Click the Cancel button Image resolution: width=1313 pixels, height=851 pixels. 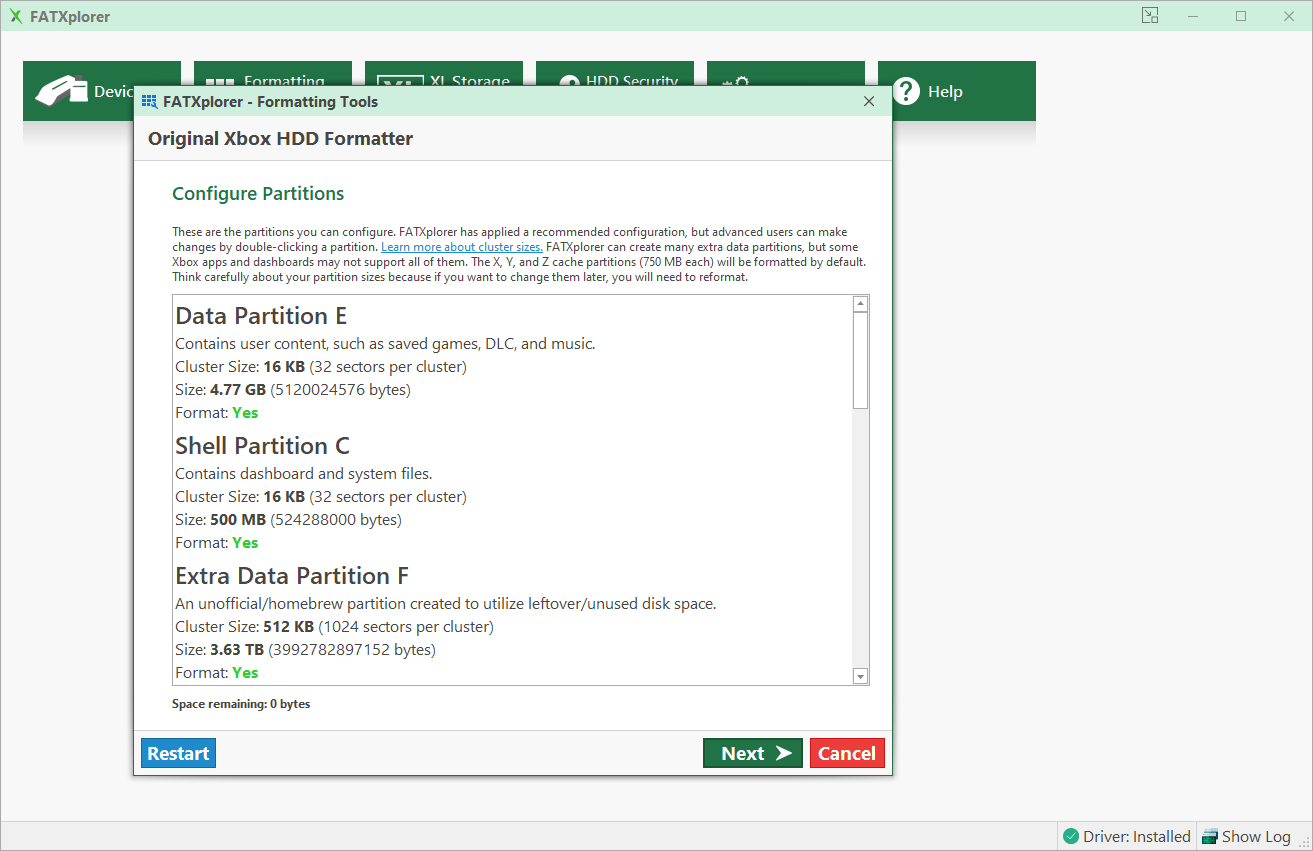847,753
